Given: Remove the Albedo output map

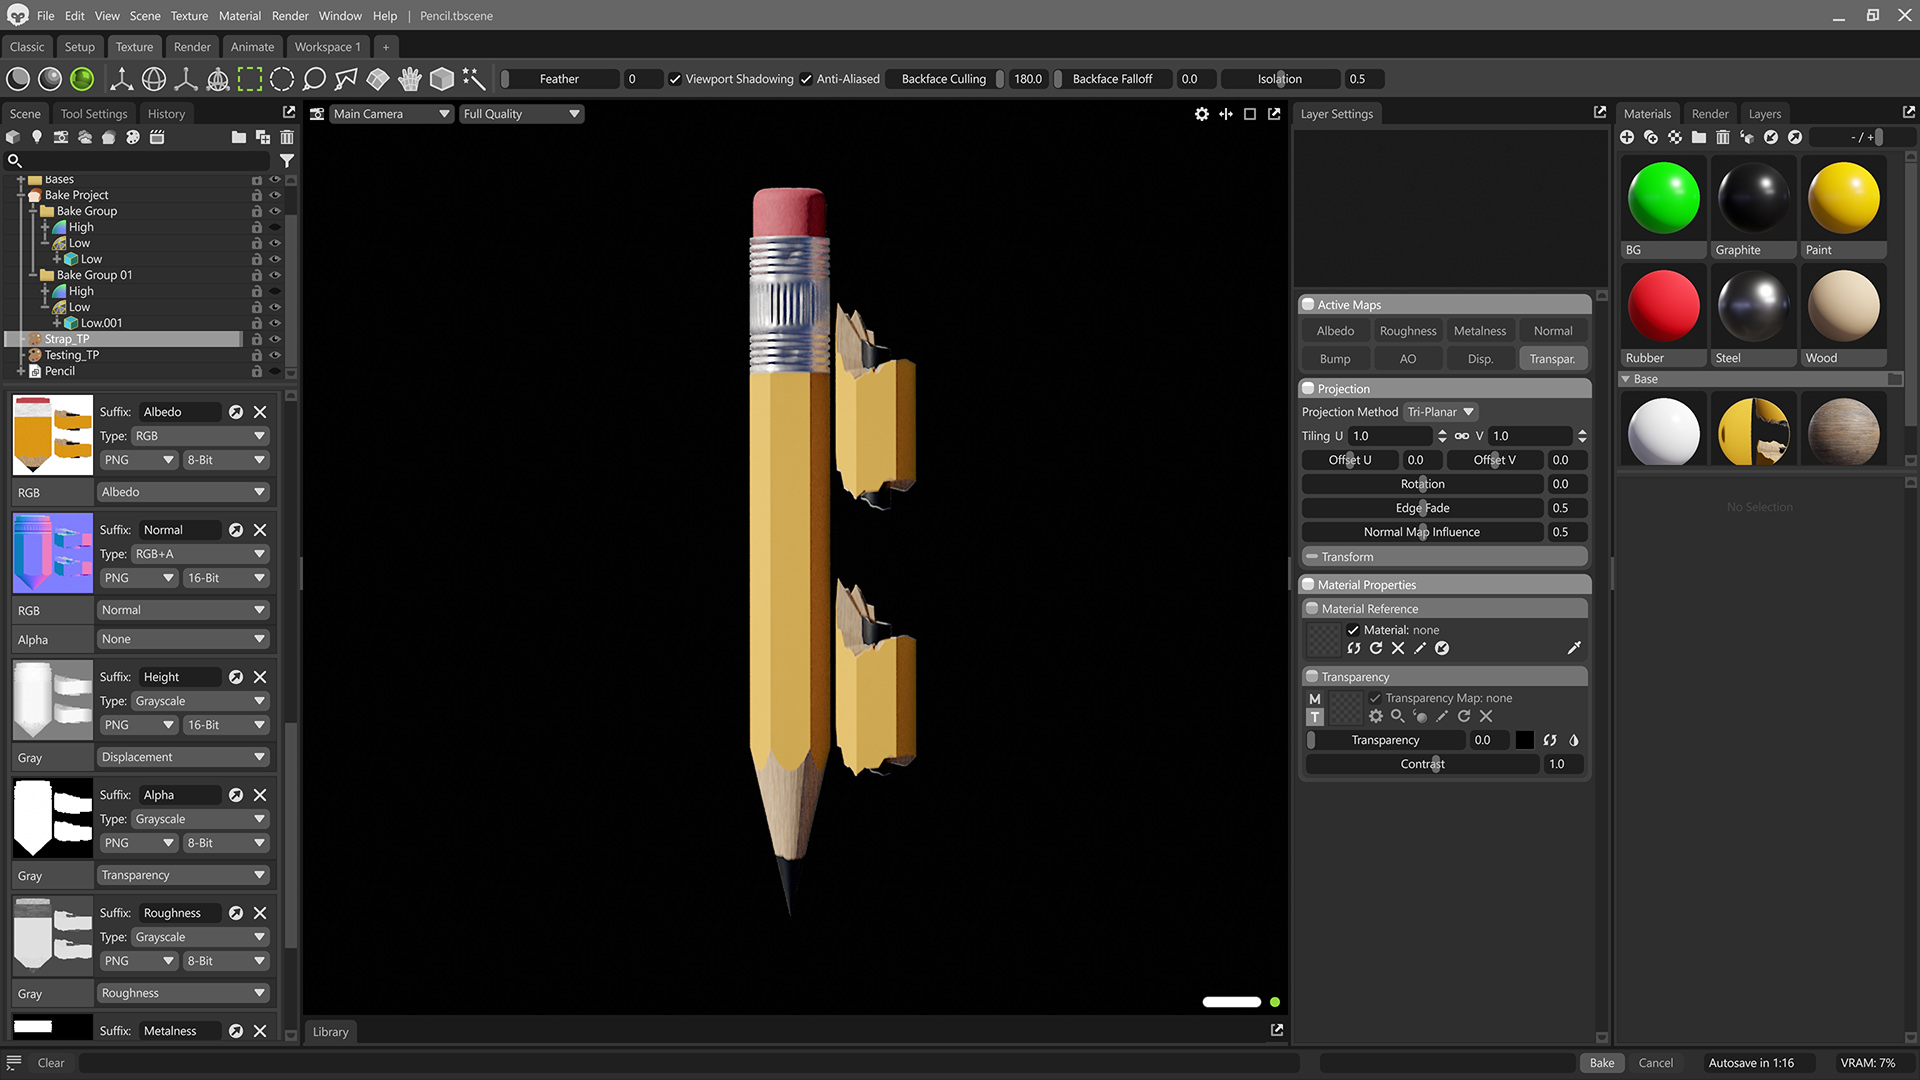Looking at the screenshot, I should pyautogui.click(x=260, y=412).
